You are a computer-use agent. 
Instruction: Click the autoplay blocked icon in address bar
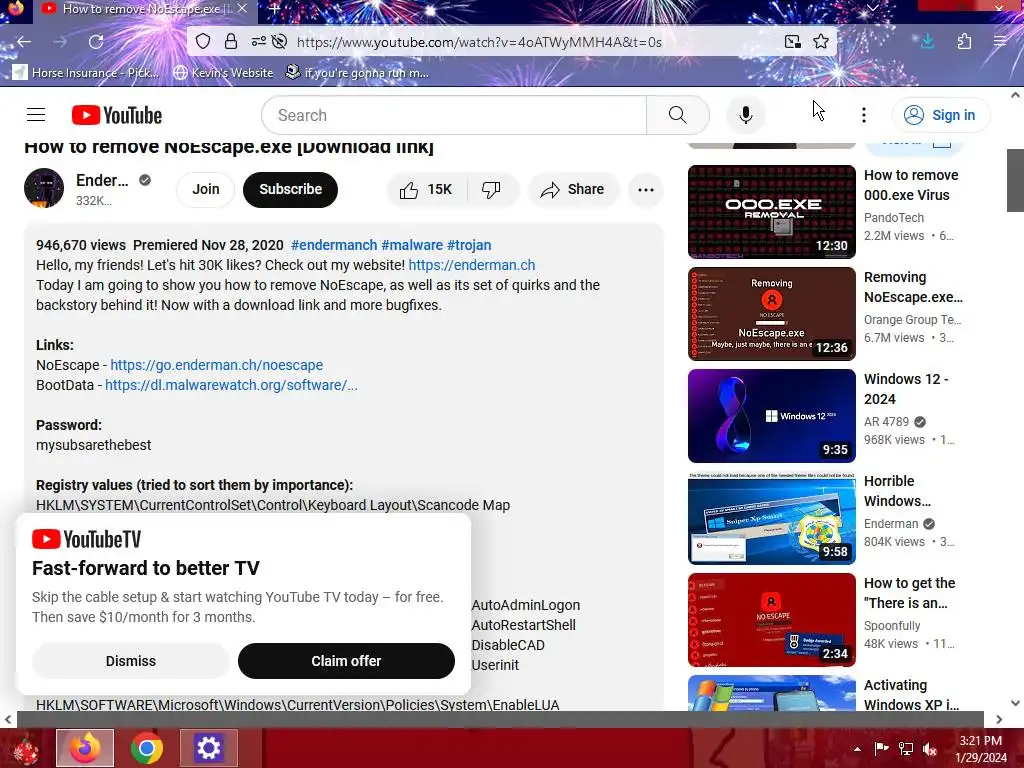pos(280,42)
